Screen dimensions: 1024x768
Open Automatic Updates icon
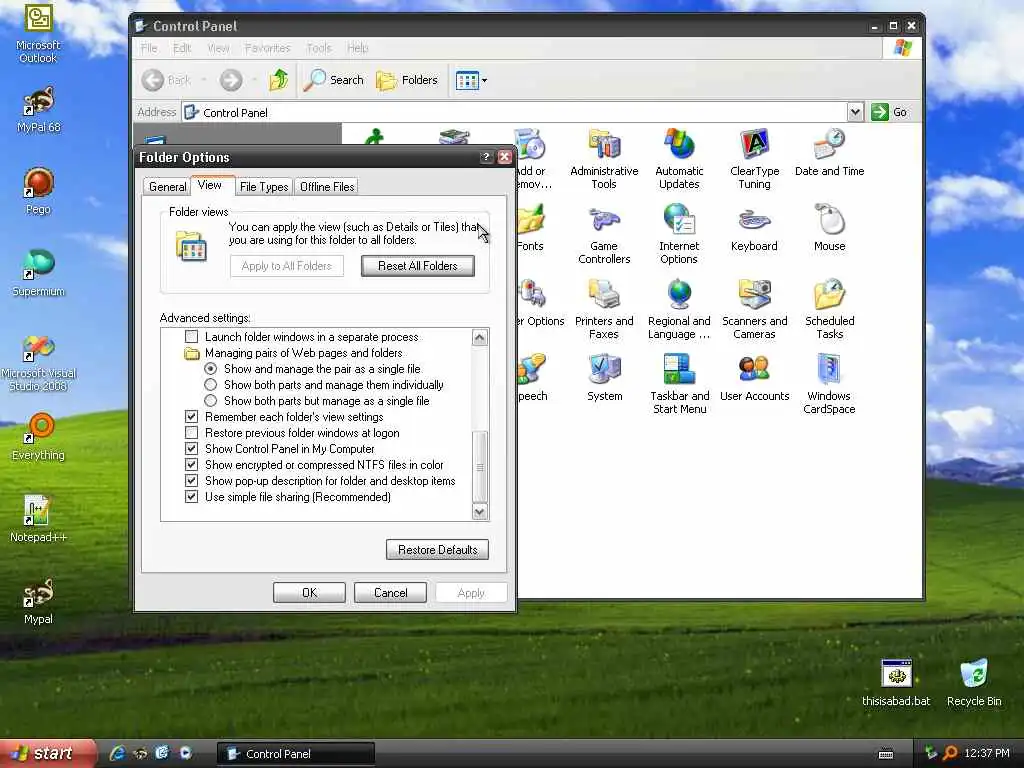(679, 159)
